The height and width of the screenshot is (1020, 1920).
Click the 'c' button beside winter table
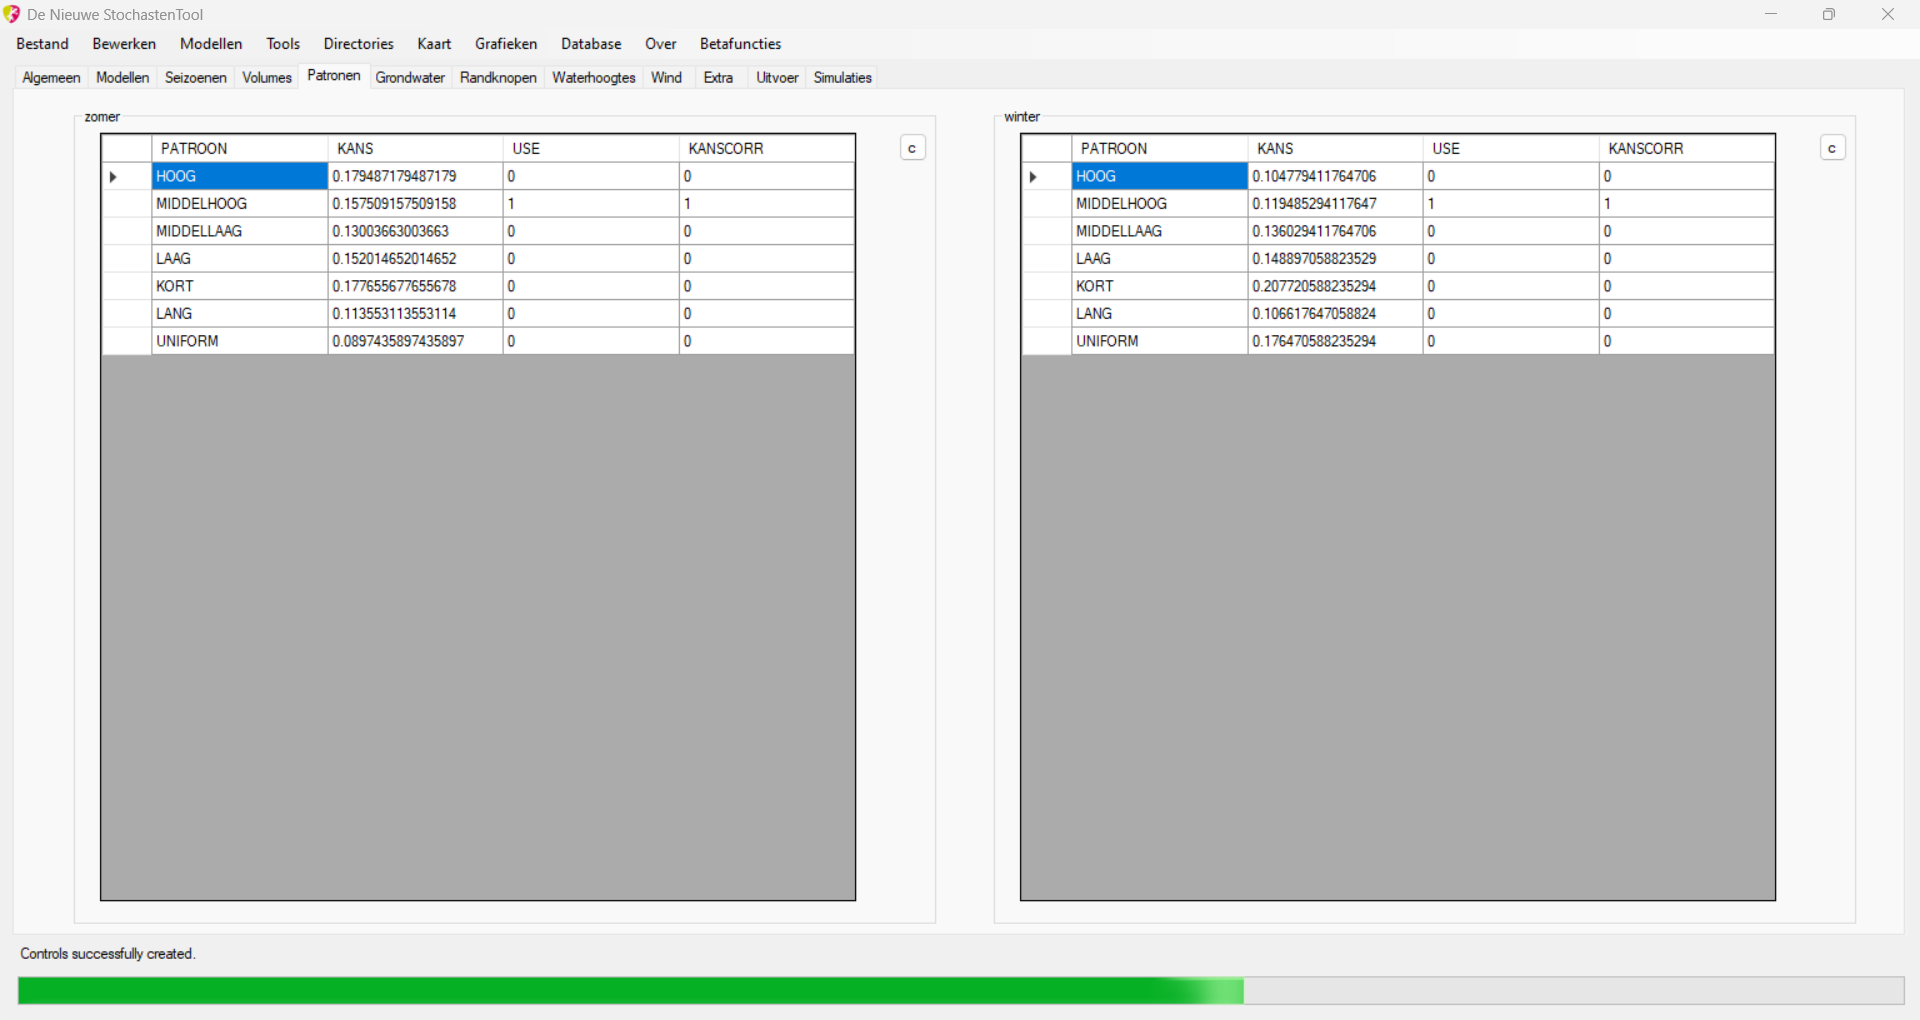coord(1832,148)
